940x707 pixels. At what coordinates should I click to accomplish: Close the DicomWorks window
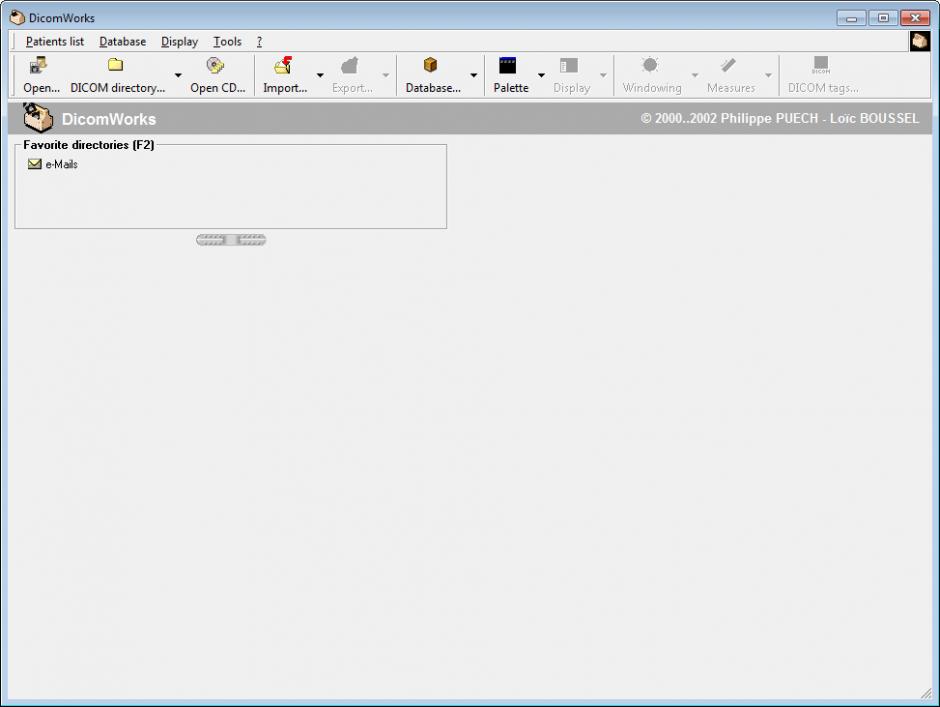(915, 18)
